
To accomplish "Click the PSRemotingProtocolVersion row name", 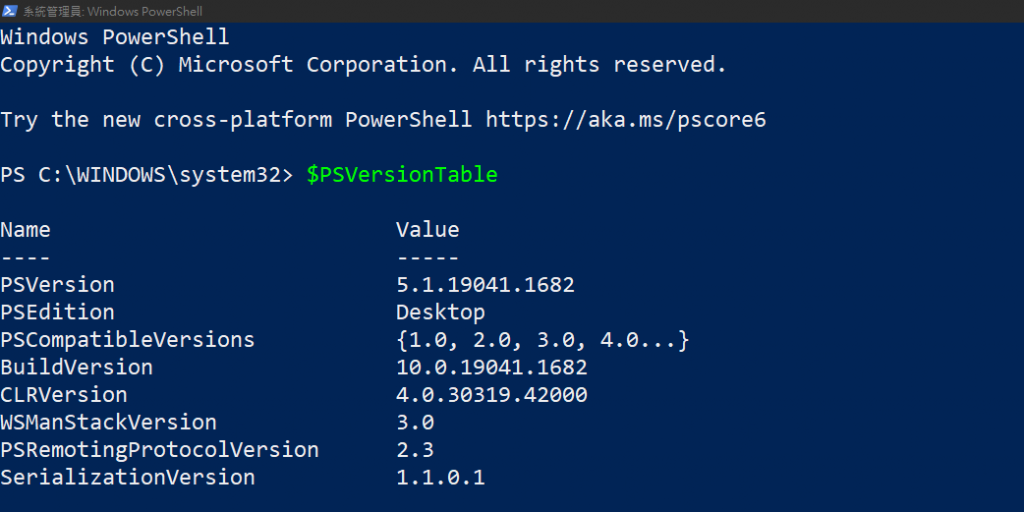I will pos(159,449).
